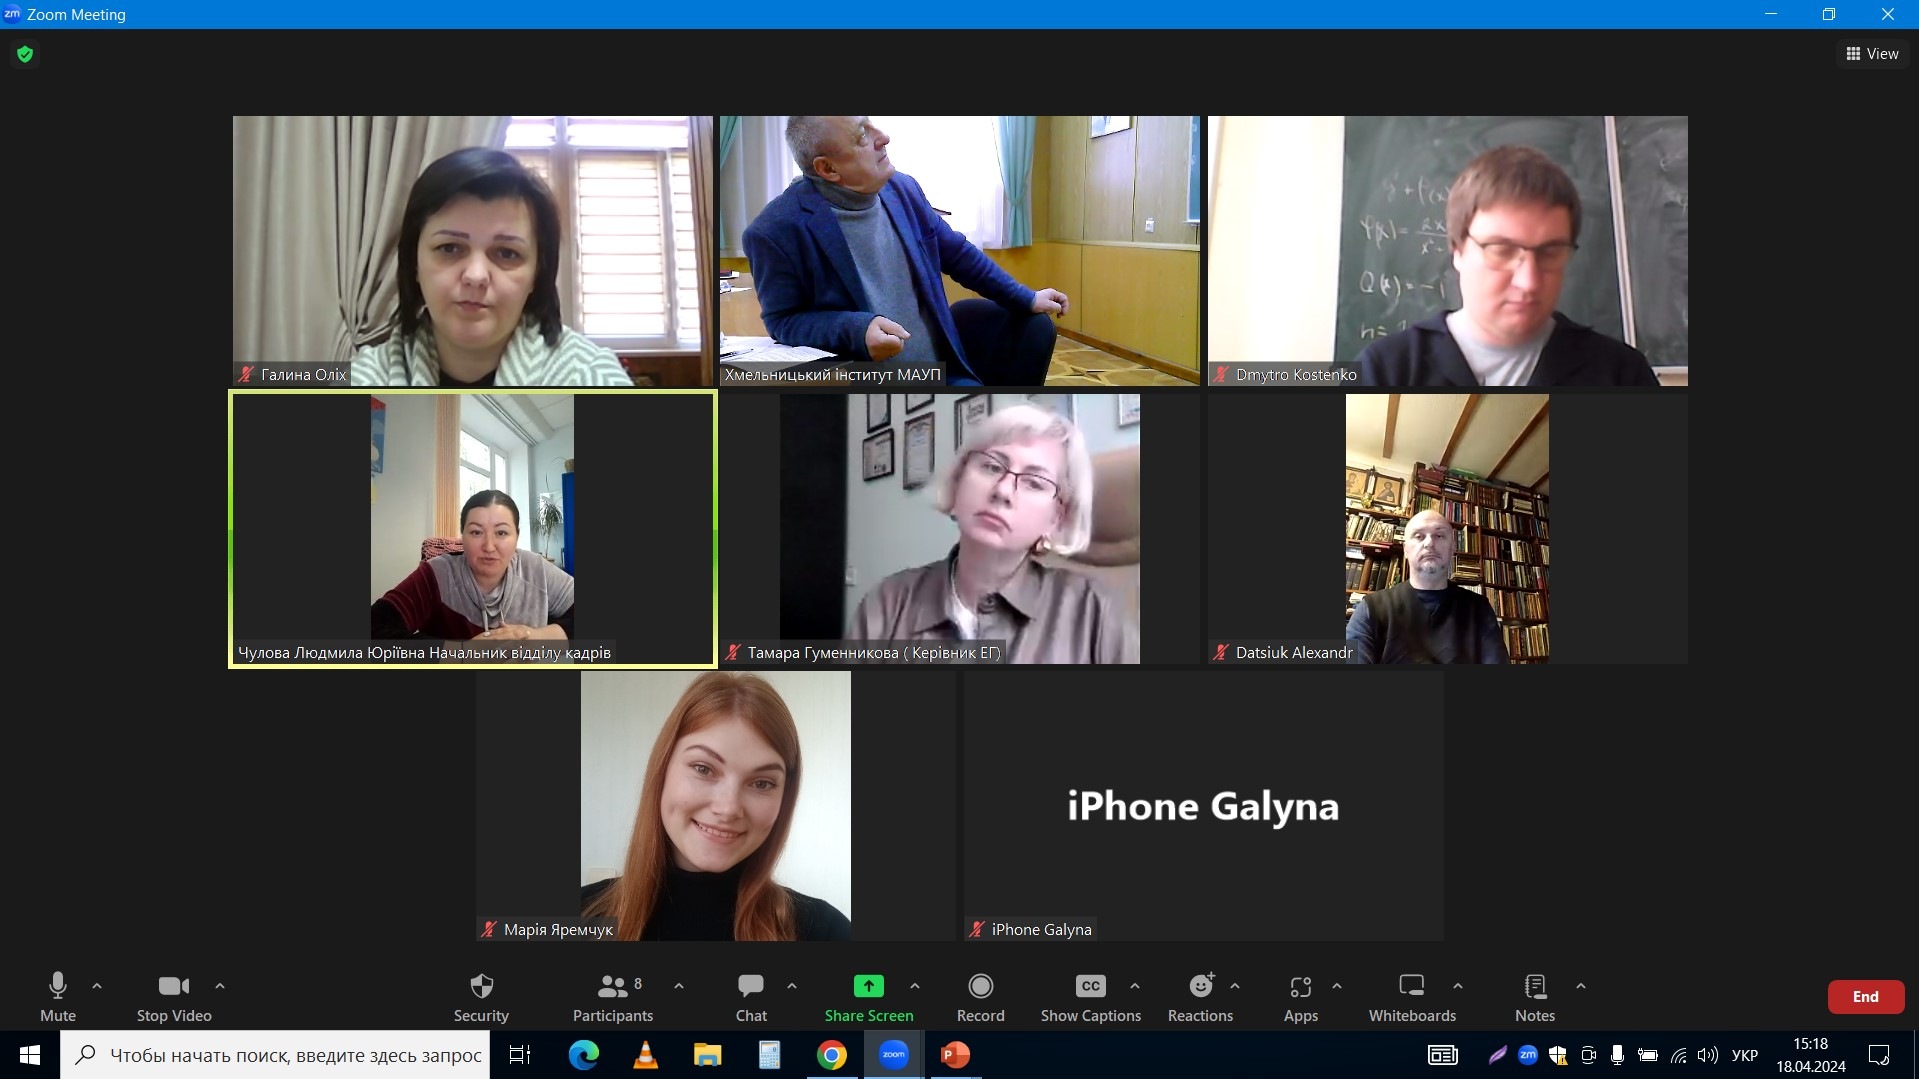Expand the Share Screen options arrow

pyautogui.click(x=915, y=986)
